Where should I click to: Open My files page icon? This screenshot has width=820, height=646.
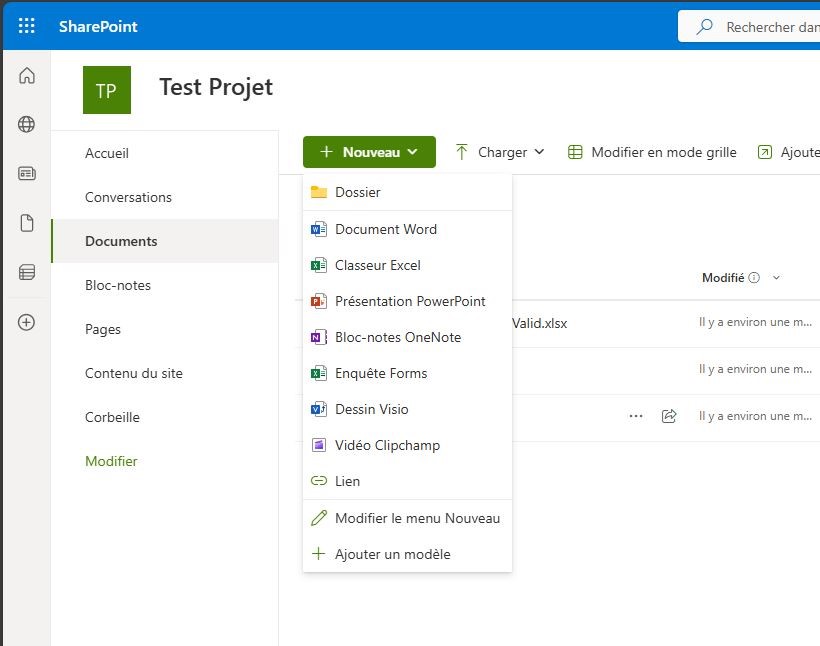point(27,223)
